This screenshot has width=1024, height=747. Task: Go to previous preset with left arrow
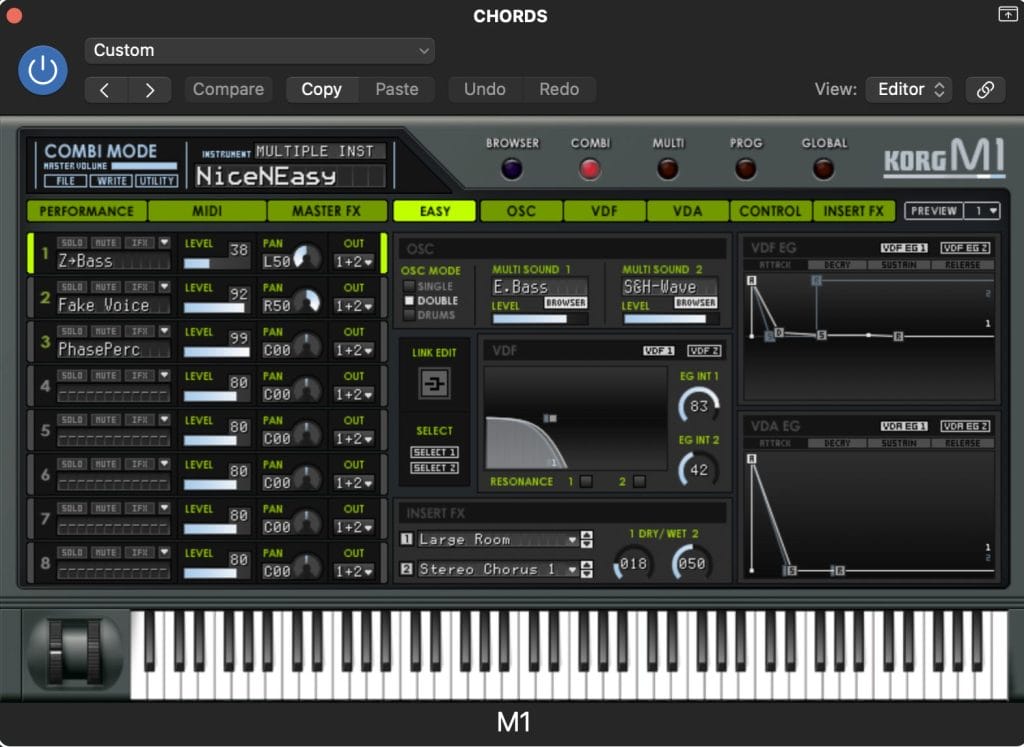click(x=105, y=89)
